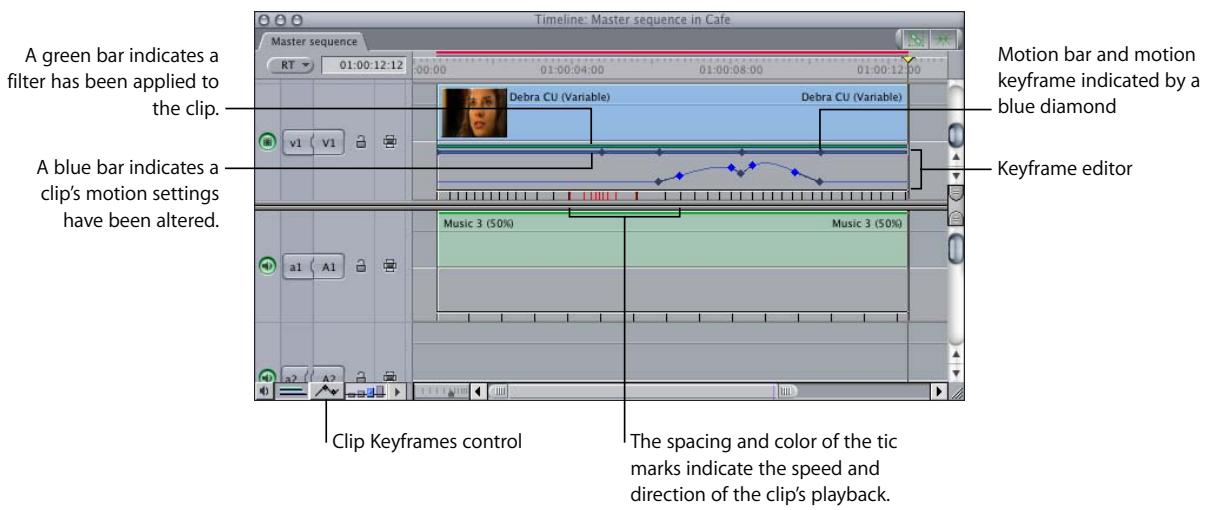Change the Track Height control
Image resolution: width=1207 pixels, height=510 pixels.
[367, 391]
